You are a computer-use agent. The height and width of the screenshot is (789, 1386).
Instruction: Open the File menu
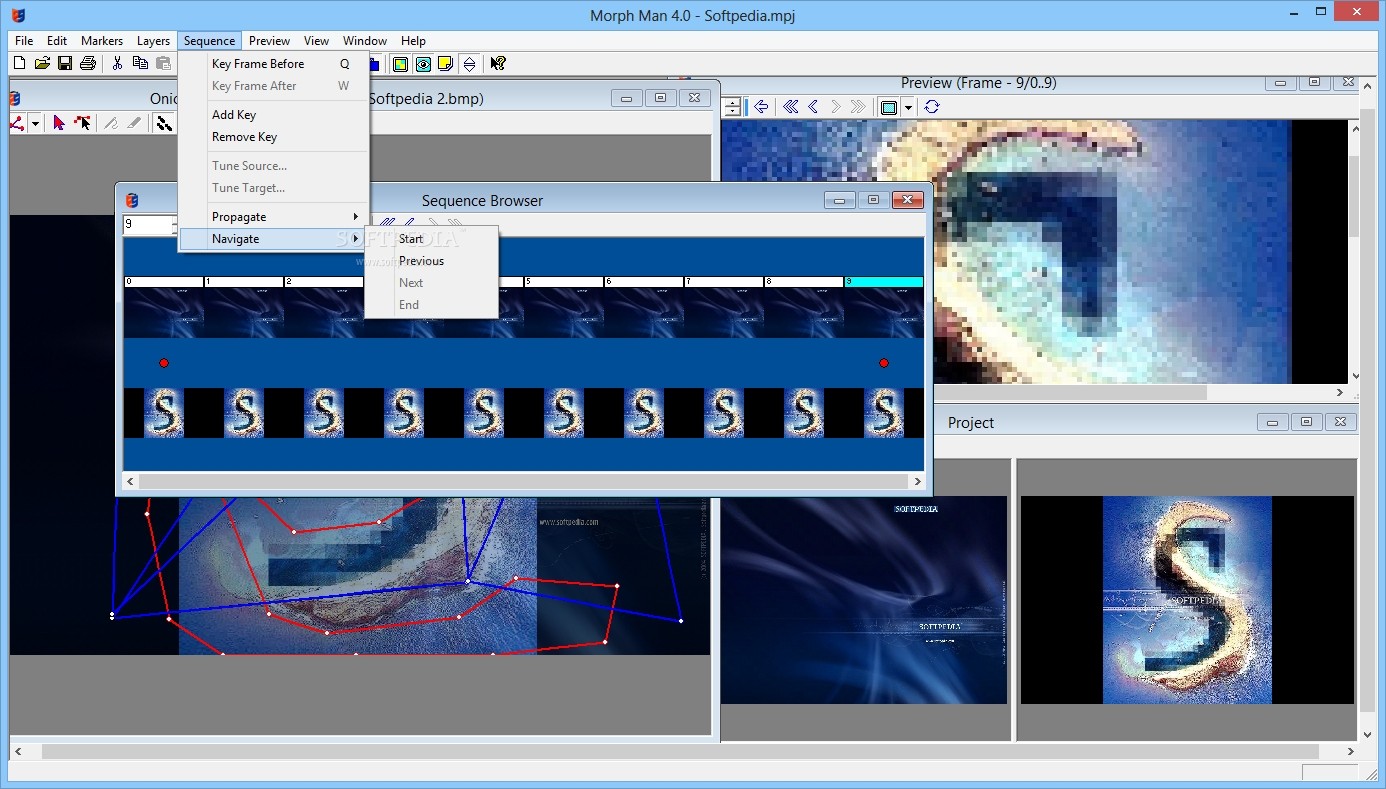point(24,41)
